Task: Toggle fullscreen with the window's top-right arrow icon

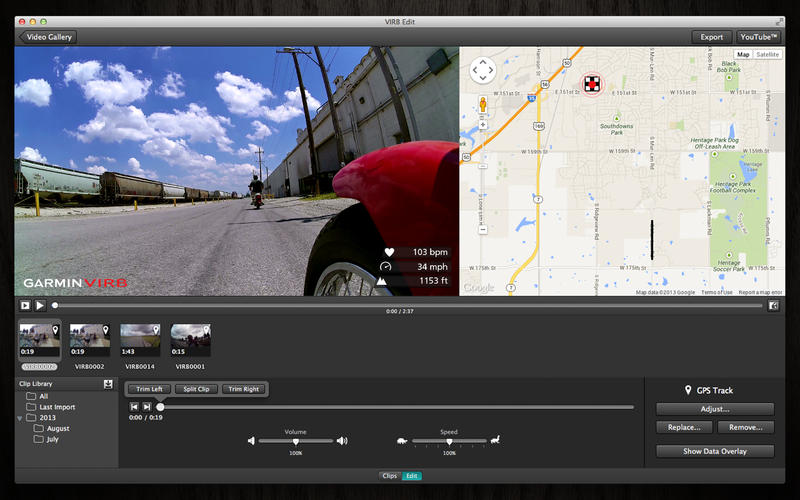Action: (779, 21)
